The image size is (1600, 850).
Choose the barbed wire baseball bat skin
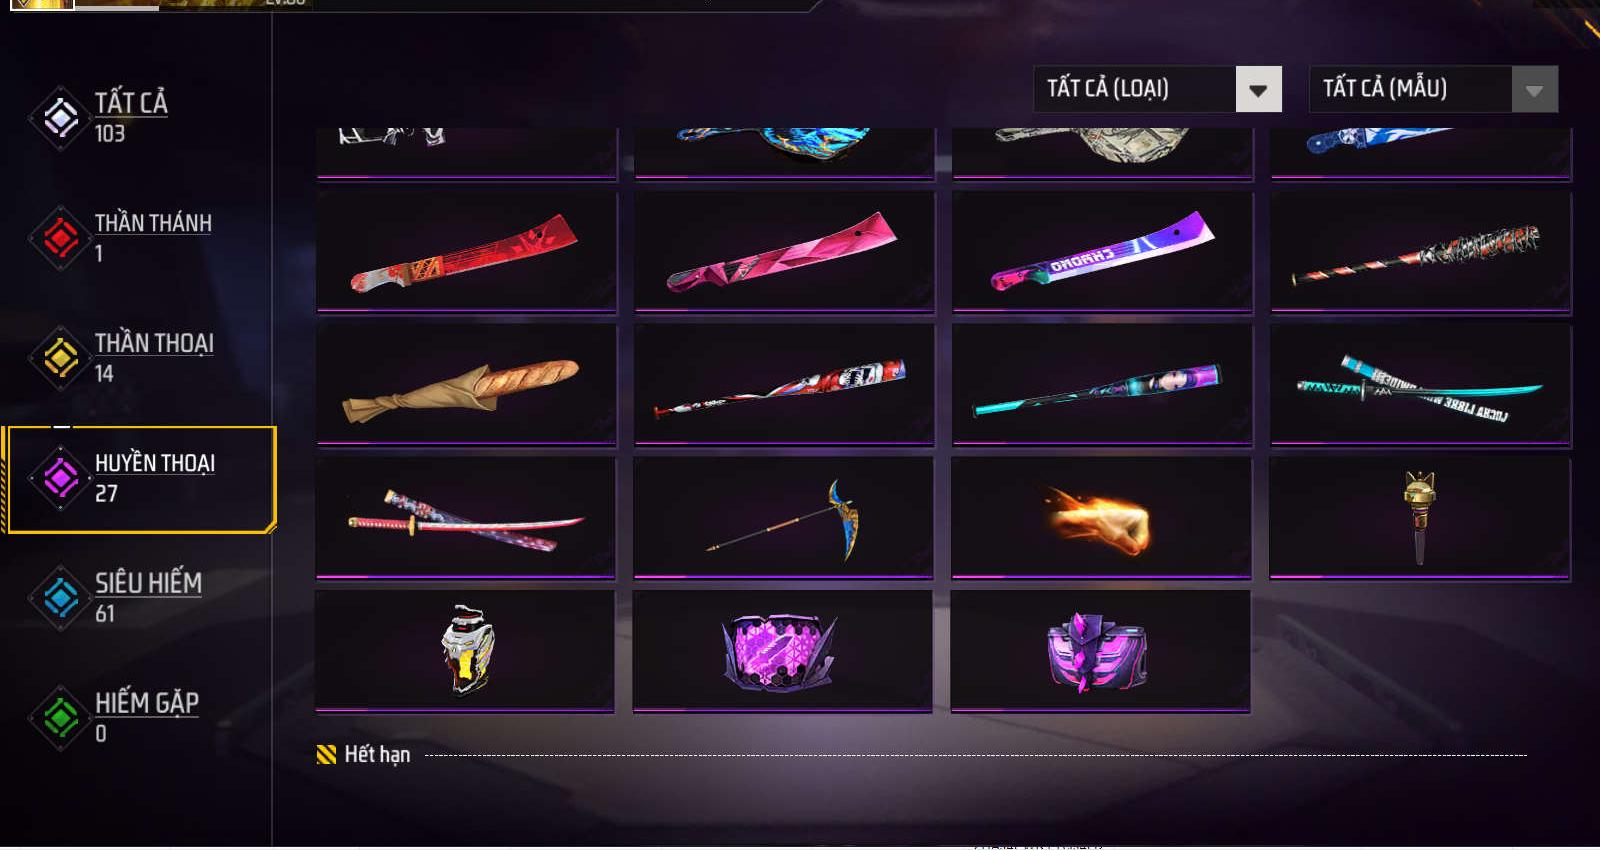click(1420, 252)
